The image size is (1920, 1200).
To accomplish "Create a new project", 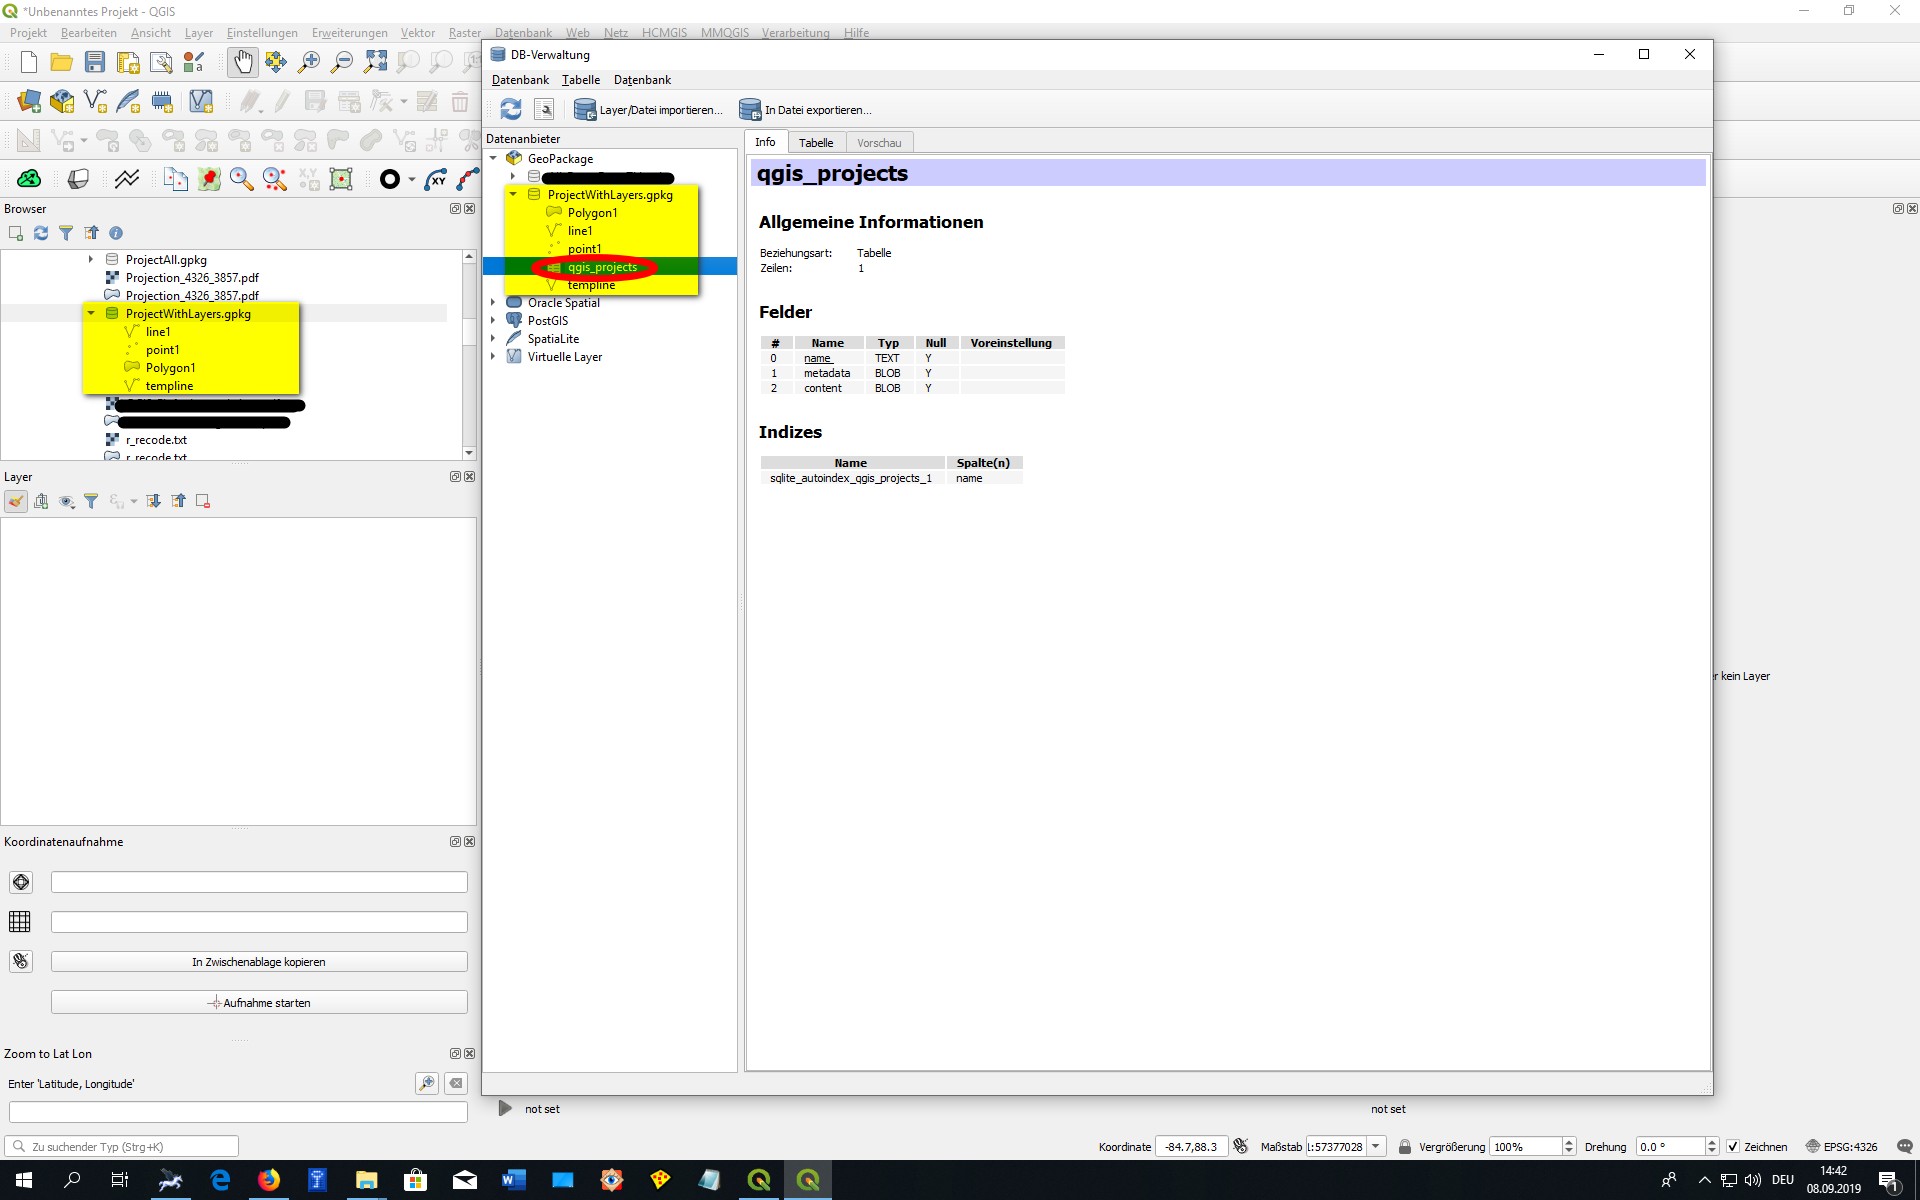I will click(28, 62).
